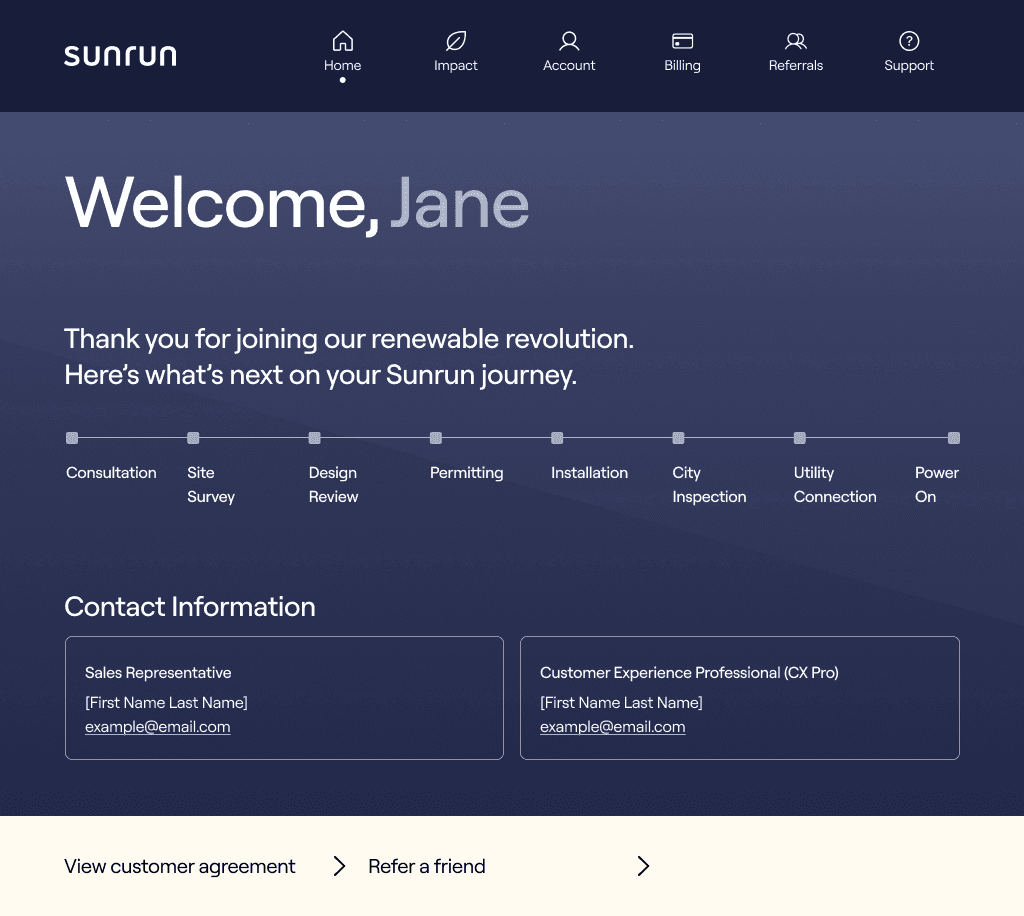Click the Installation step label

[590, 473]
